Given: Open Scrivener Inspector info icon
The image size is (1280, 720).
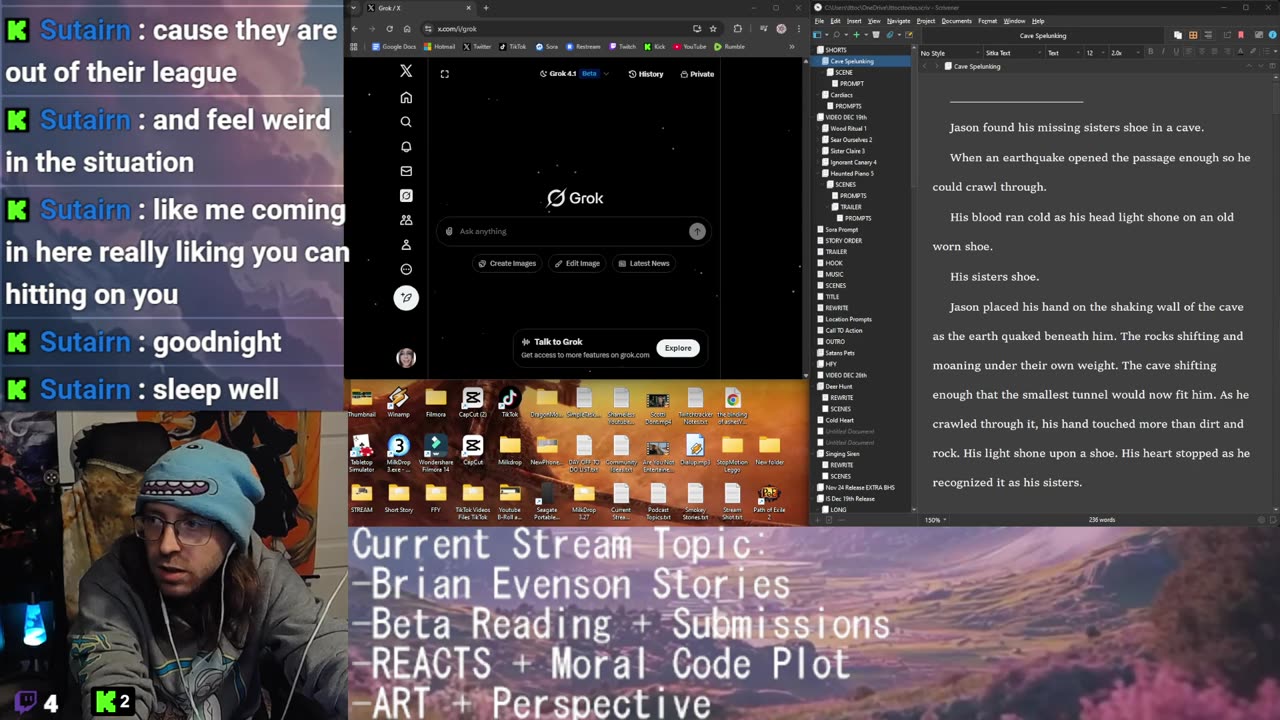Looking at the screenshot, I should 1272,35.
